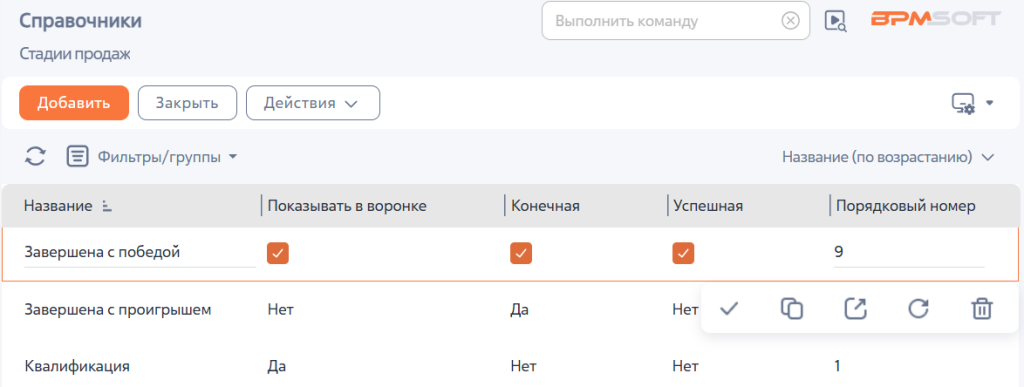Open the Действия dropdown
1024x387 pixels.
point(313,103)
